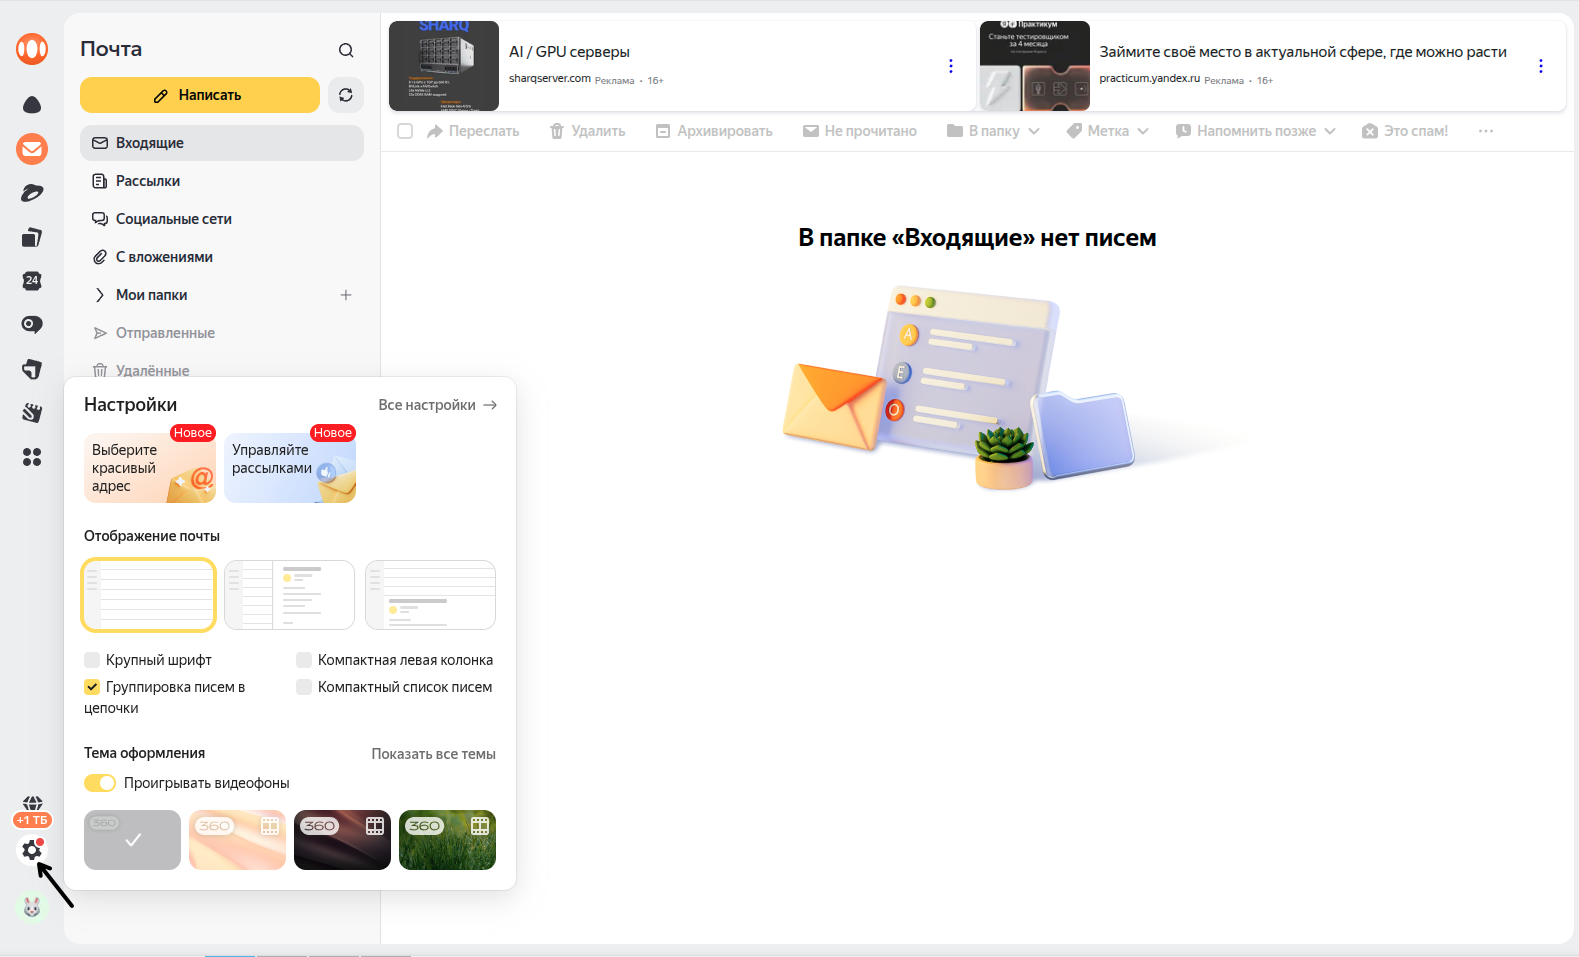This screenshot has width=1579, height=957.
Task: Uncheck Группировка писем в цепочки
Action: pos(92,687)
